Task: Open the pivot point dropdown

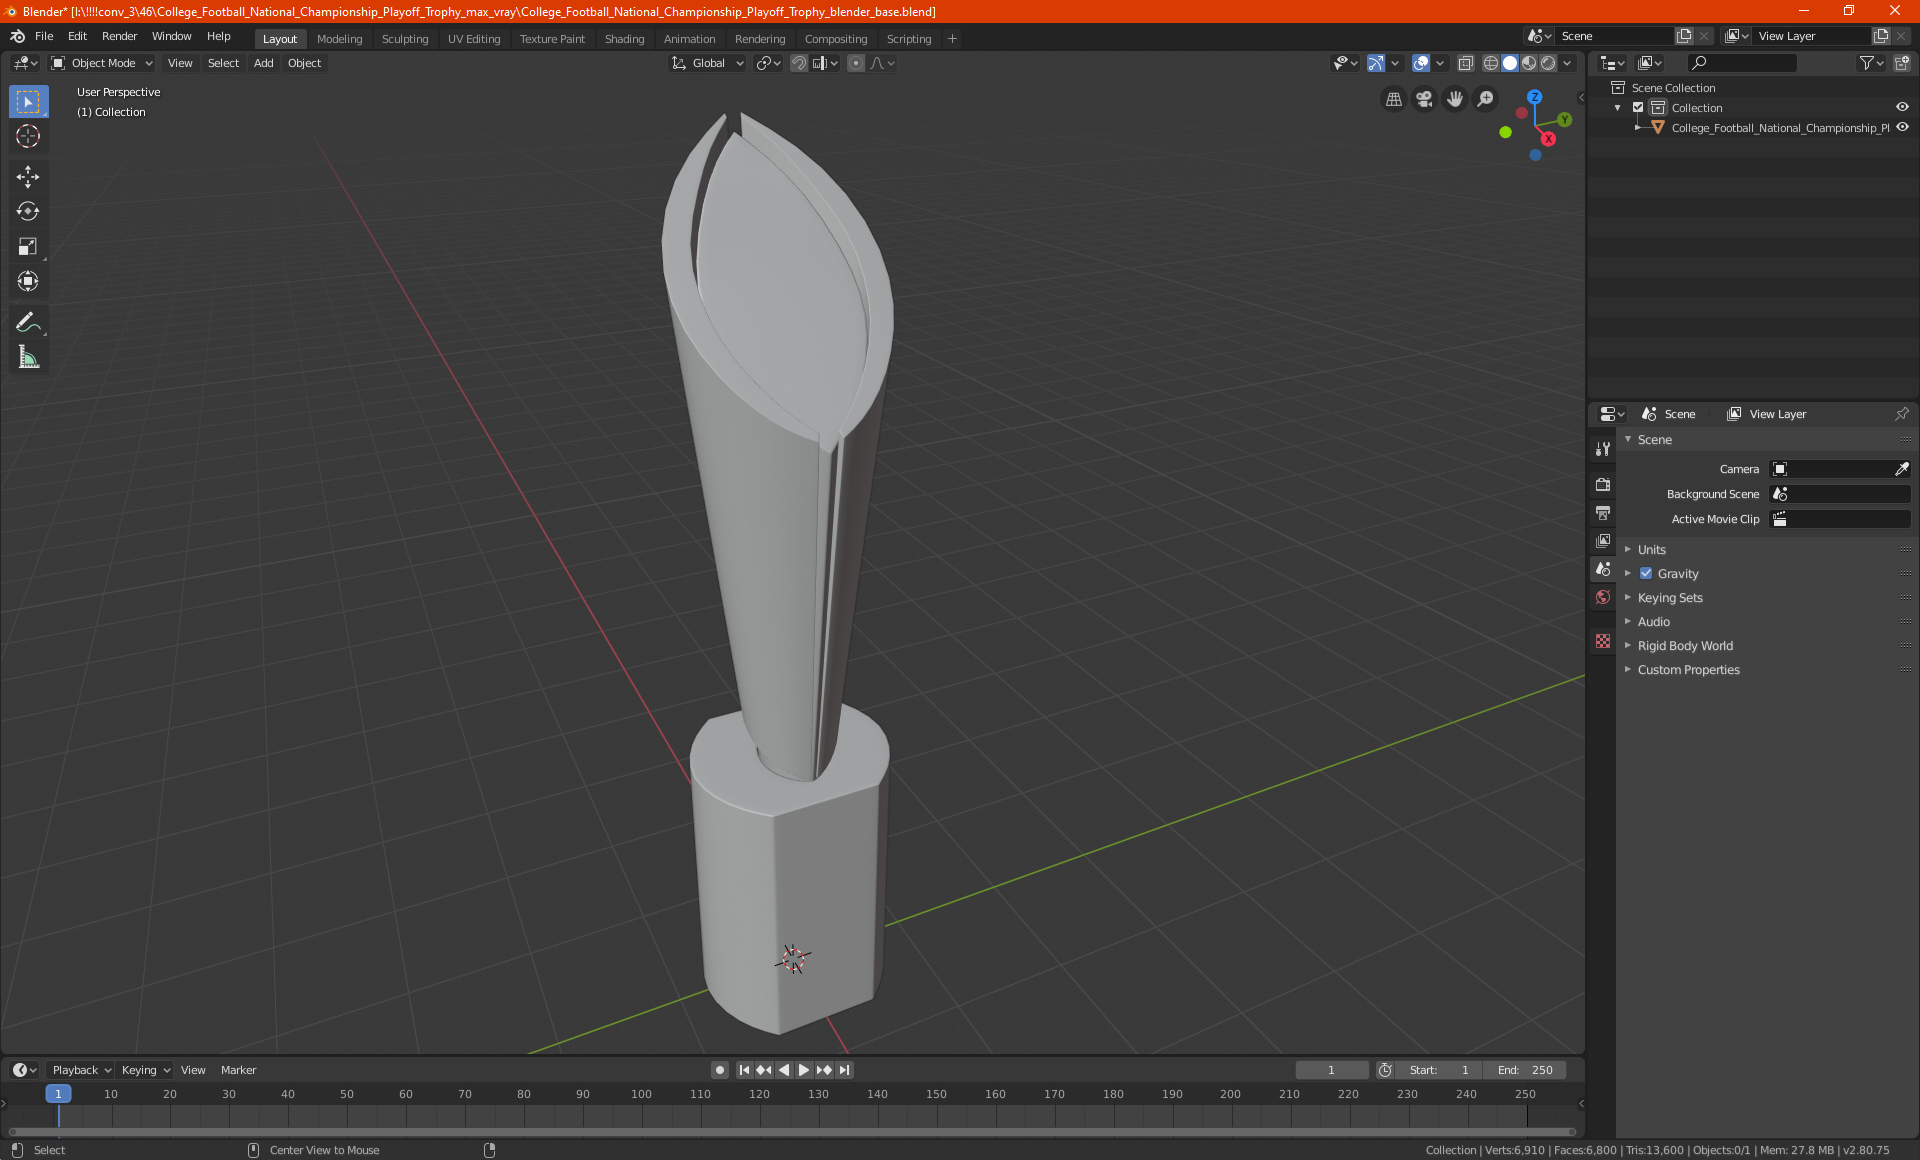Action: click(x=768, y=63)
